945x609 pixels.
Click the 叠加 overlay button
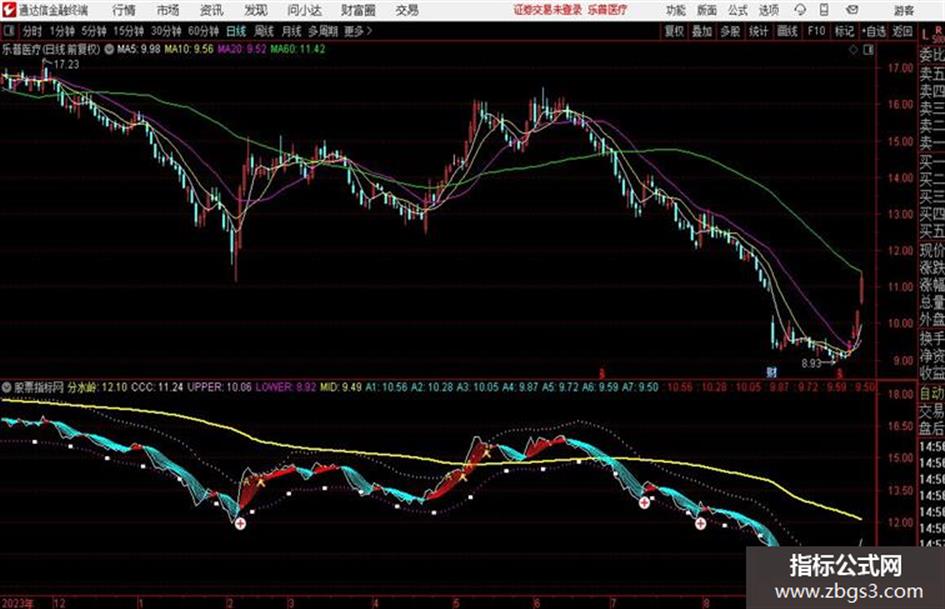tap(702, 31)
